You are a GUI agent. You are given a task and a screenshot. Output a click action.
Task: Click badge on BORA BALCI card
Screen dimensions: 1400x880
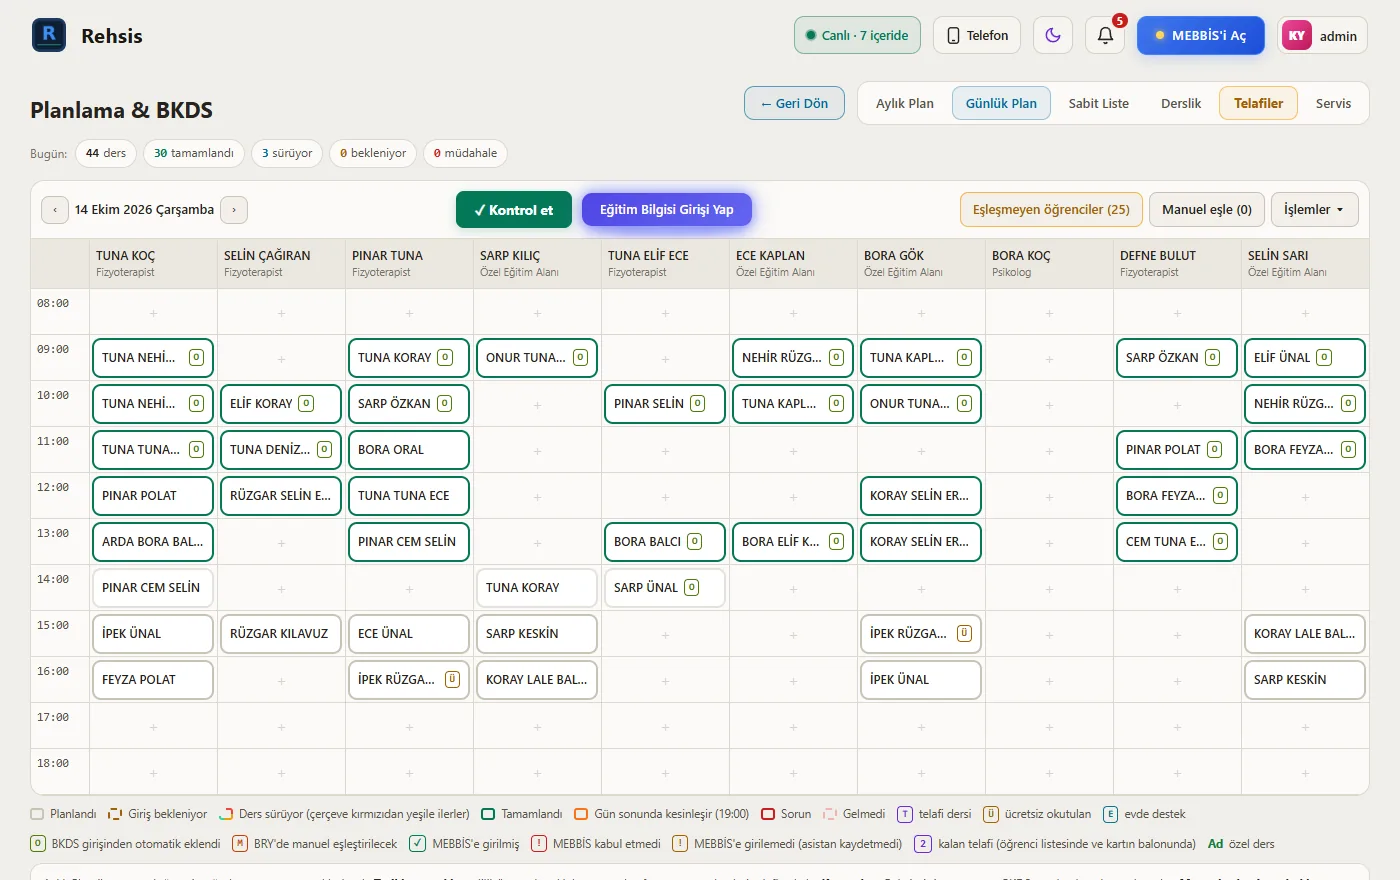(x=694, y=541)
